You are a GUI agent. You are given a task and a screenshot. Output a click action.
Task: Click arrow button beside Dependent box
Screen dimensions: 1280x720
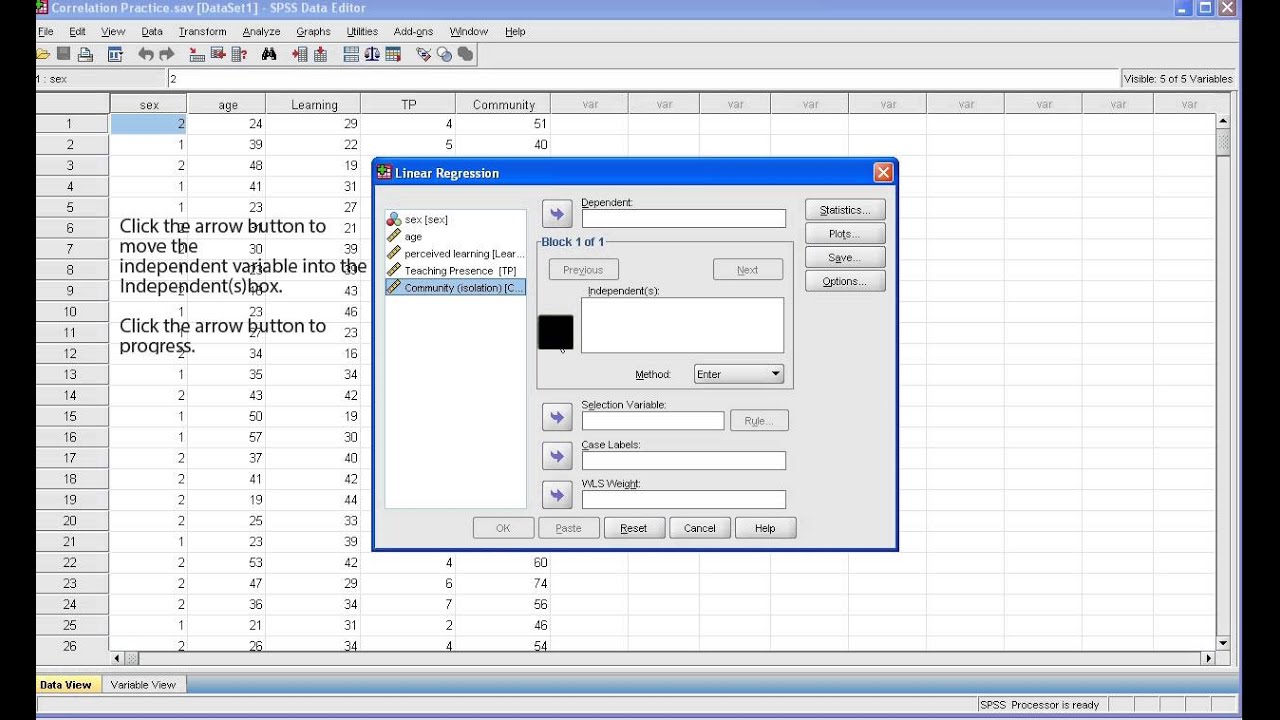(x=557, y=214)
